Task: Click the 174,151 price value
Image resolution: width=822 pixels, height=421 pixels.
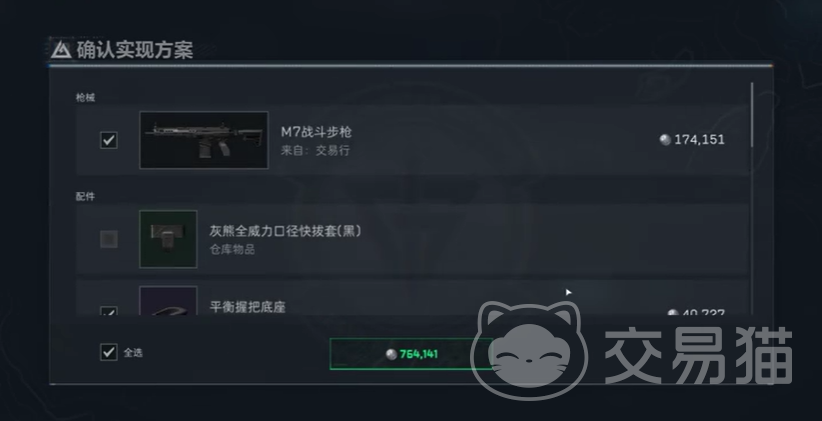Action: [x=699, y=139]
